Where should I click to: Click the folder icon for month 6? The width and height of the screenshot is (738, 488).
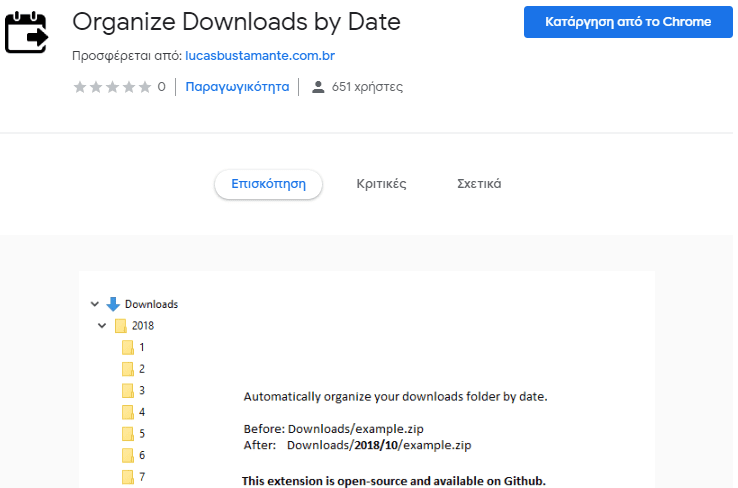coord(128,456)
